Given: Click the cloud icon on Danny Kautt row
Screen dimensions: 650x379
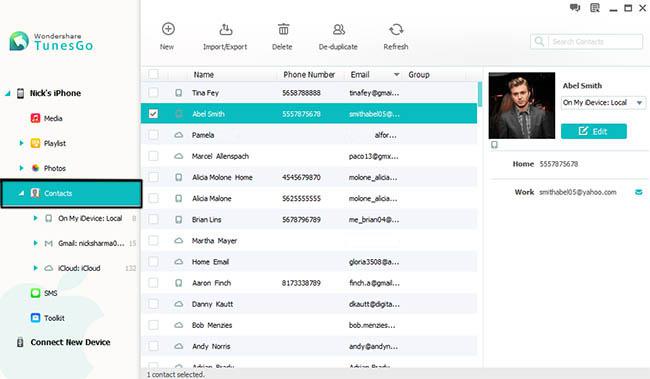Looking at the screenshot, I should (x=178, y=304).
